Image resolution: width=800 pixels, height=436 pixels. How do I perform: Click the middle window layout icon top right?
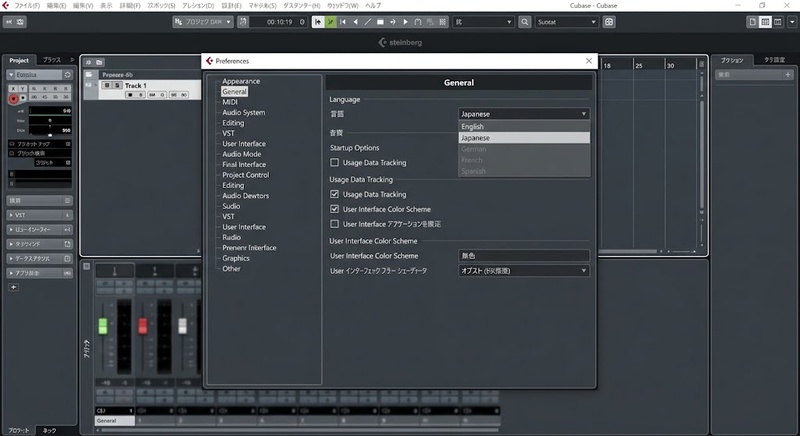click(x=765, y=22)
